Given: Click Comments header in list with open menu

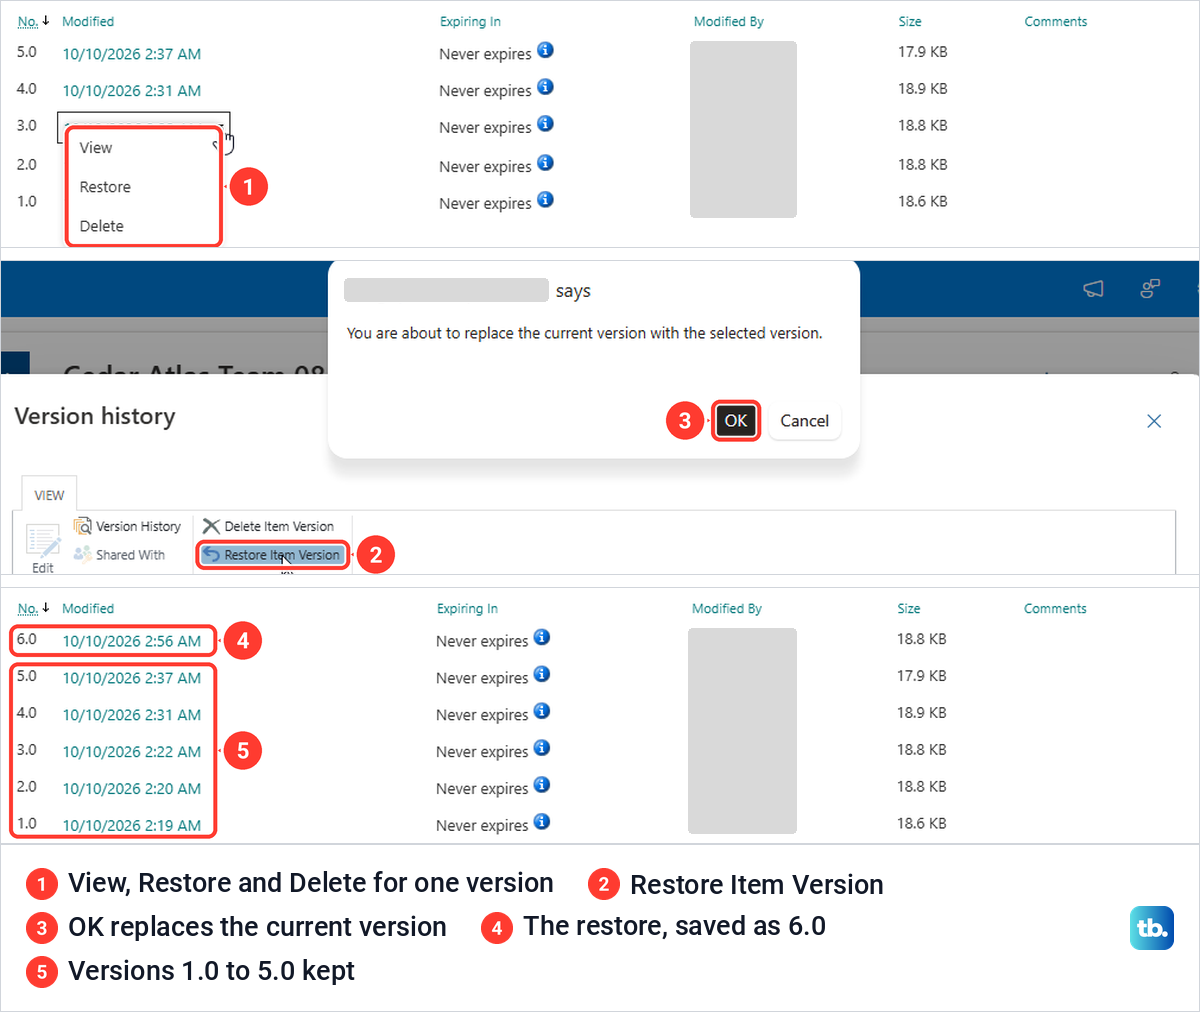Looking at the screenshot, I should [1056, 22].
